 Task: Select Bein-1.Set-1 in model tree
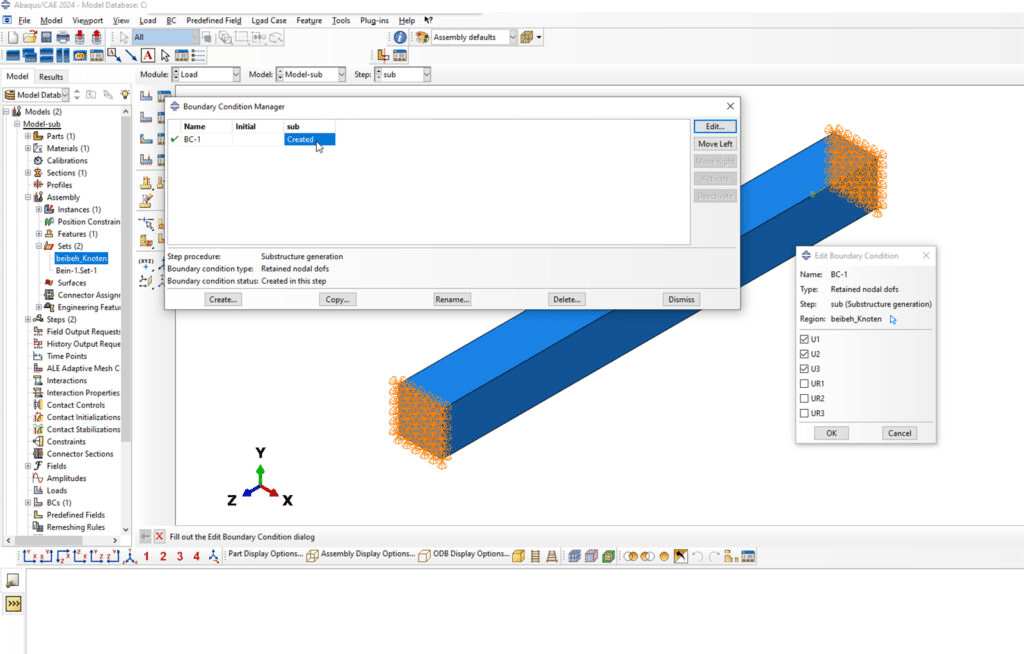click(x=76, y=270)
